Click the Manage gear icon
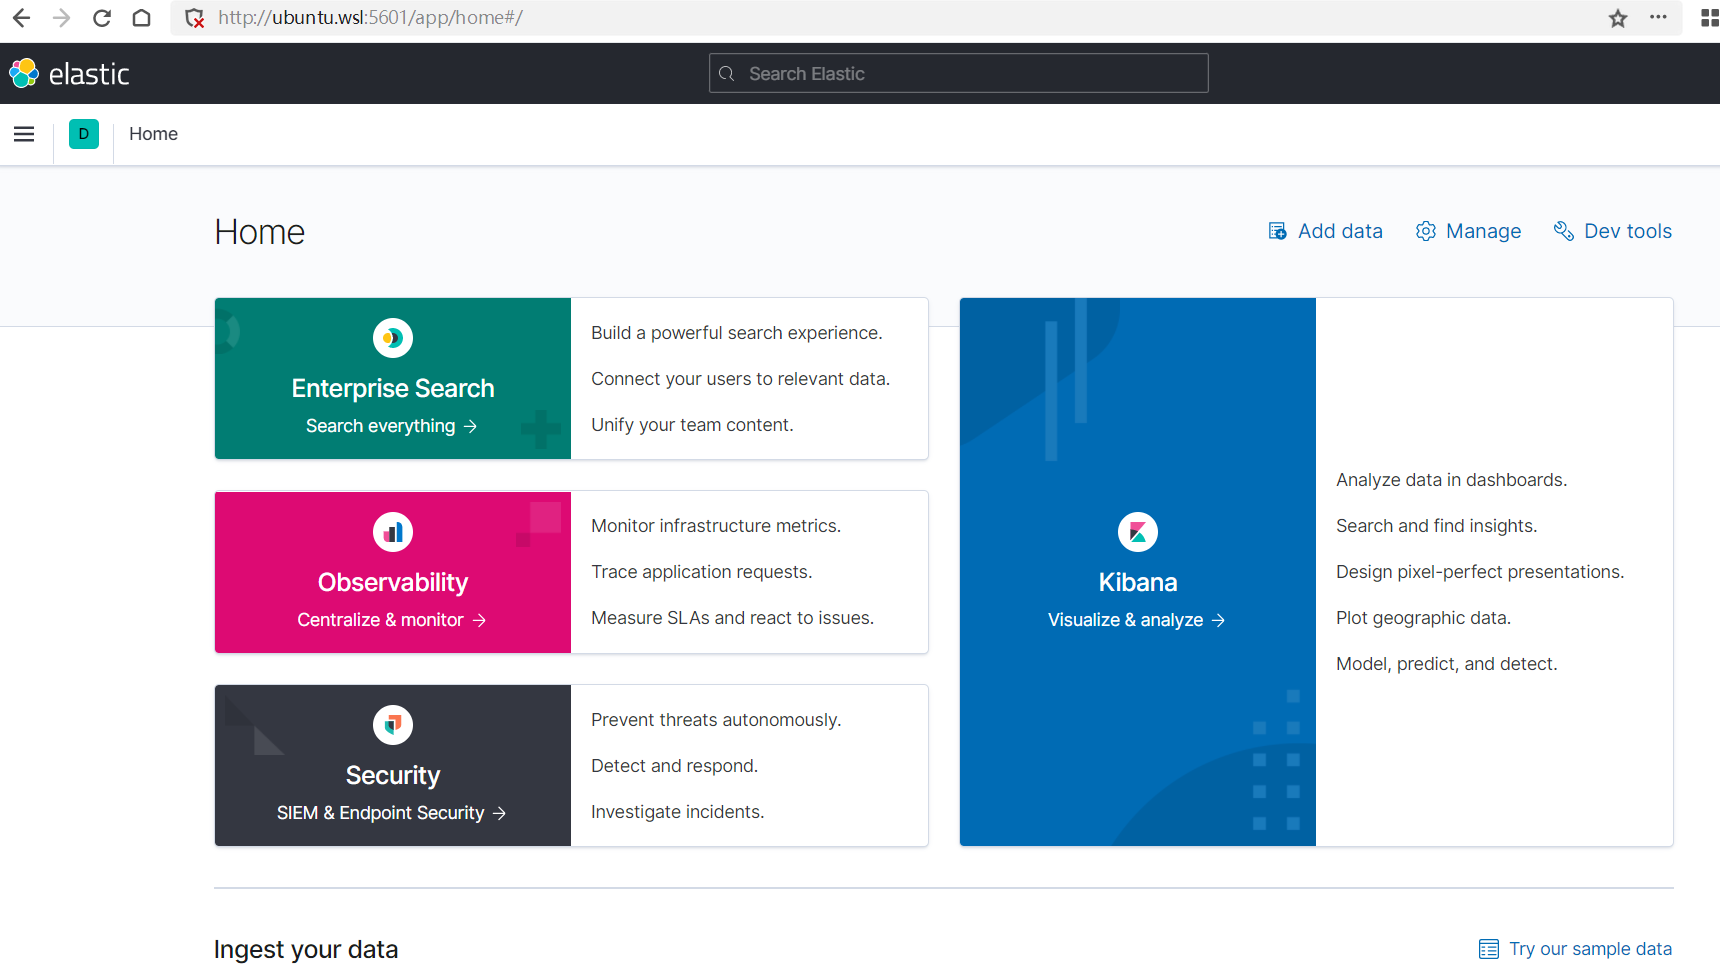This screenshot has width=1720, height=972. [1426, 231]
